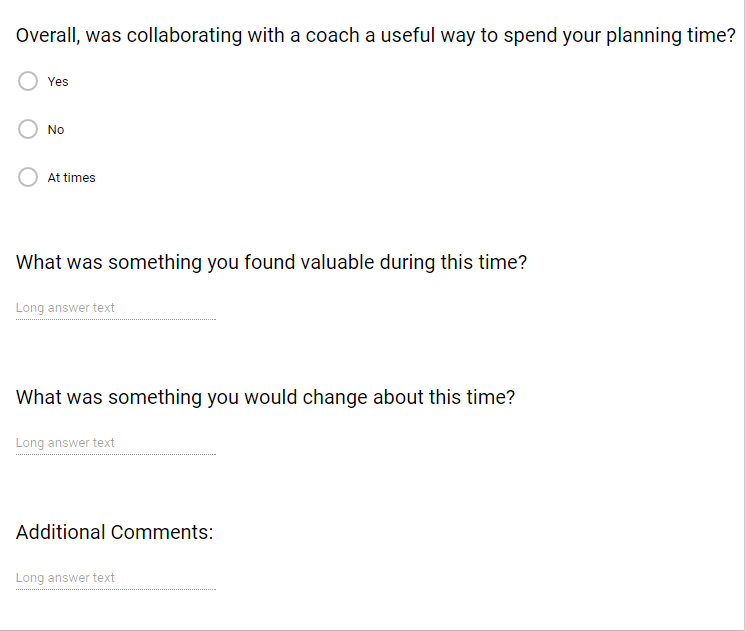Click the dotted underline below found valuable answer
The image size is (746, 631).
pyautogui.click(x=116, y=319)
